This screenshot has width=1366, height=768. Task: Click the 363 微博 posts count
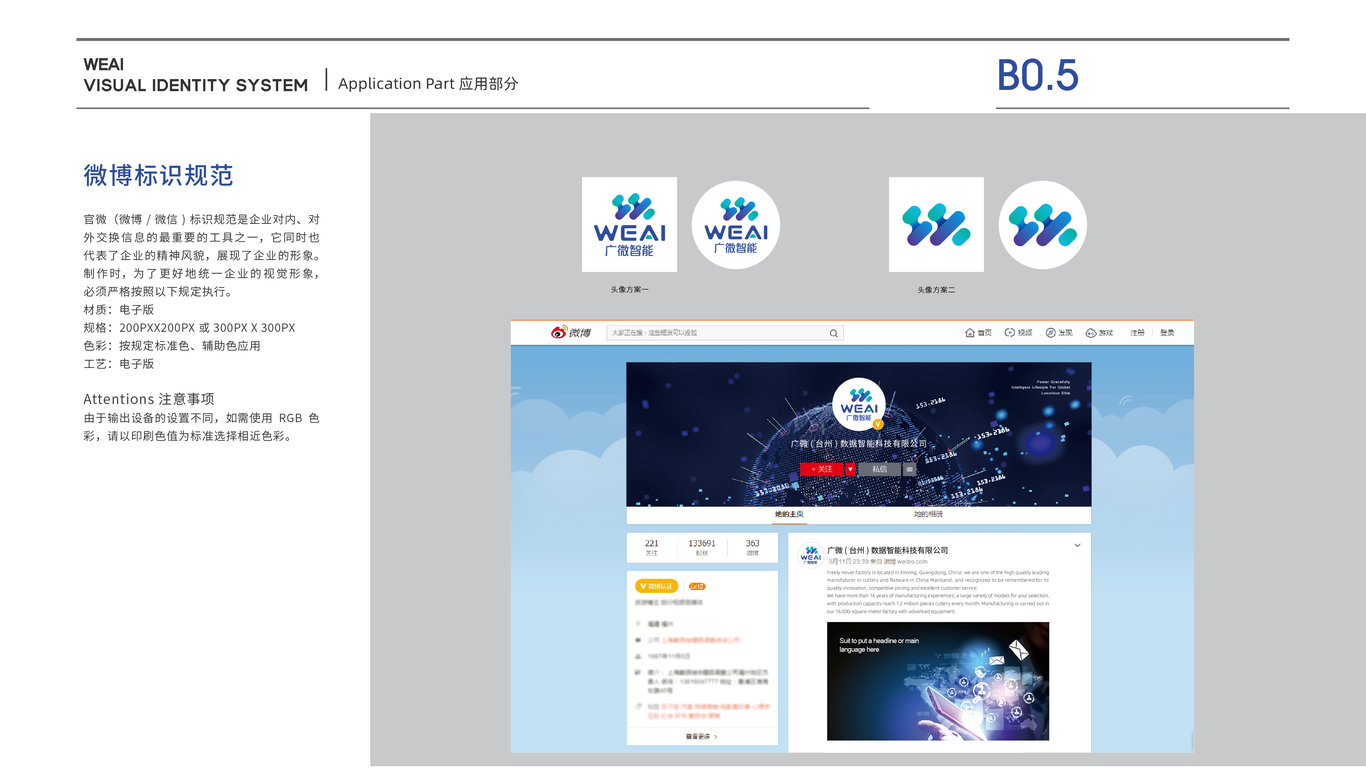point(752,548)
